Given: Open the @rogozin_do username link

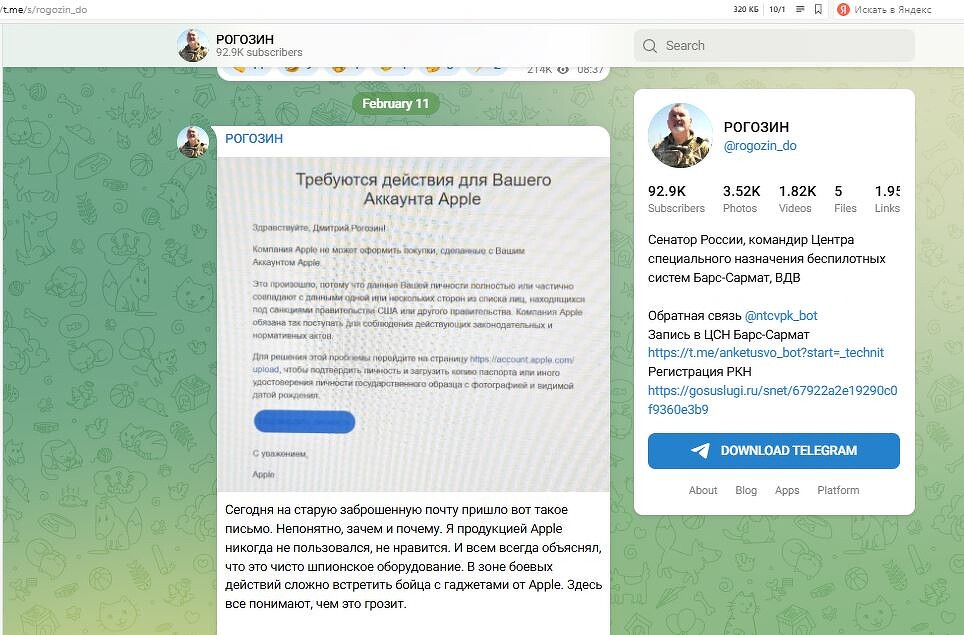Looking at the screenshot, I should point(760,146).
